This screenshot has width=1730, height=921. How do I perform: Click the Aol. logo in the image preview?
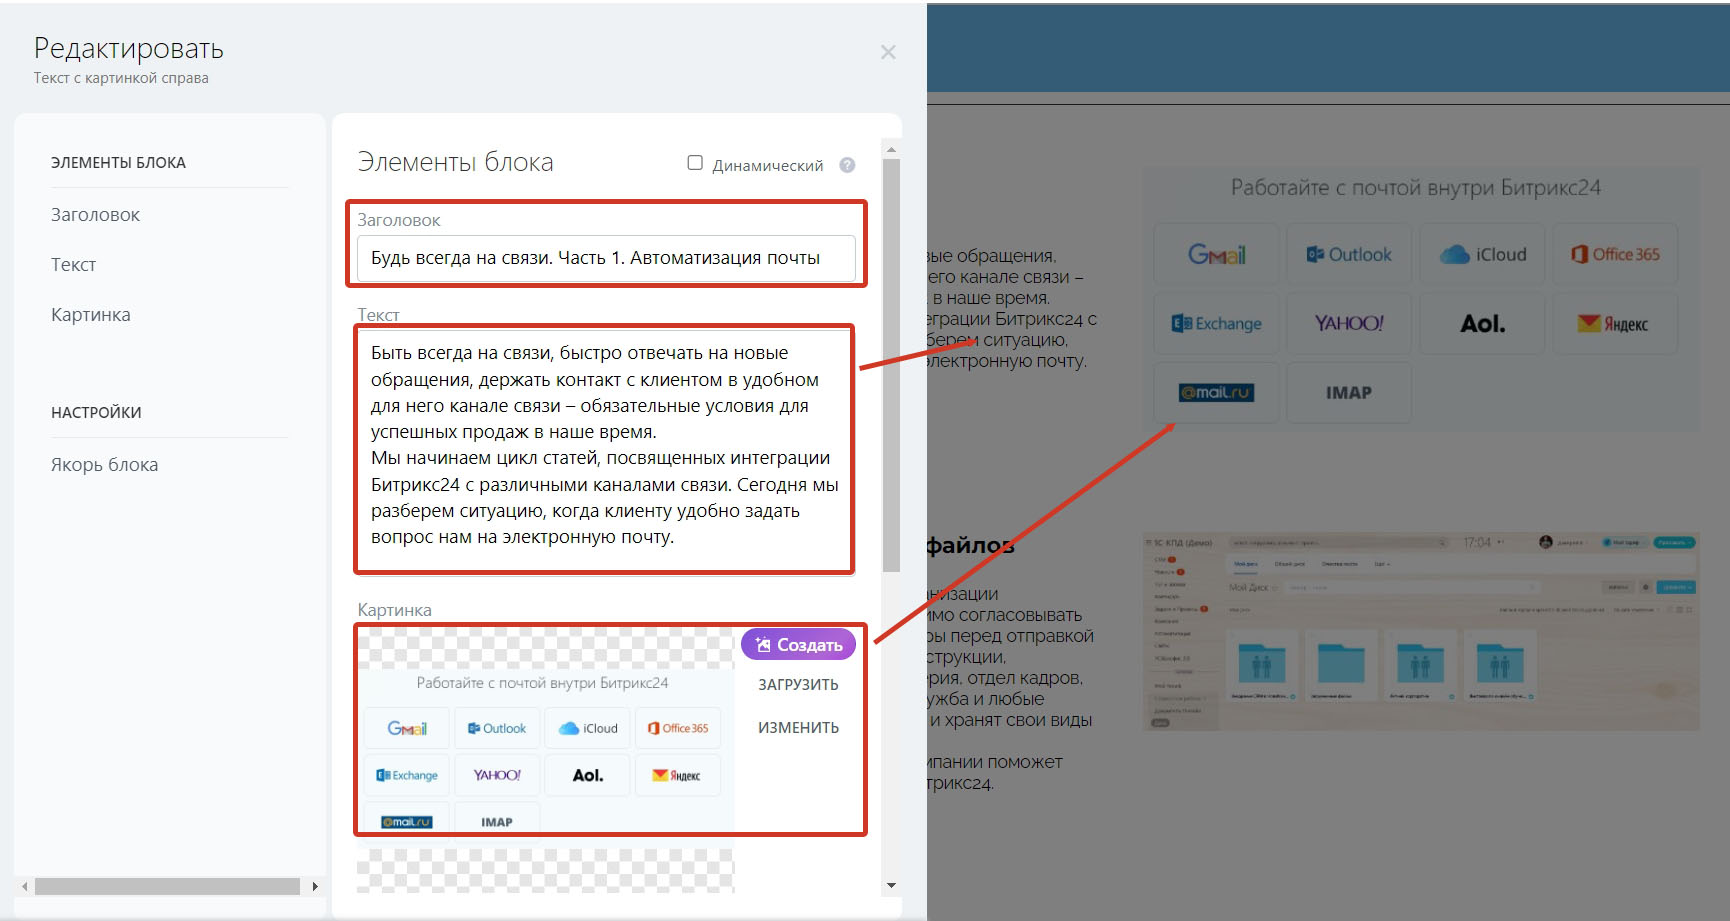tap(588, 775)
